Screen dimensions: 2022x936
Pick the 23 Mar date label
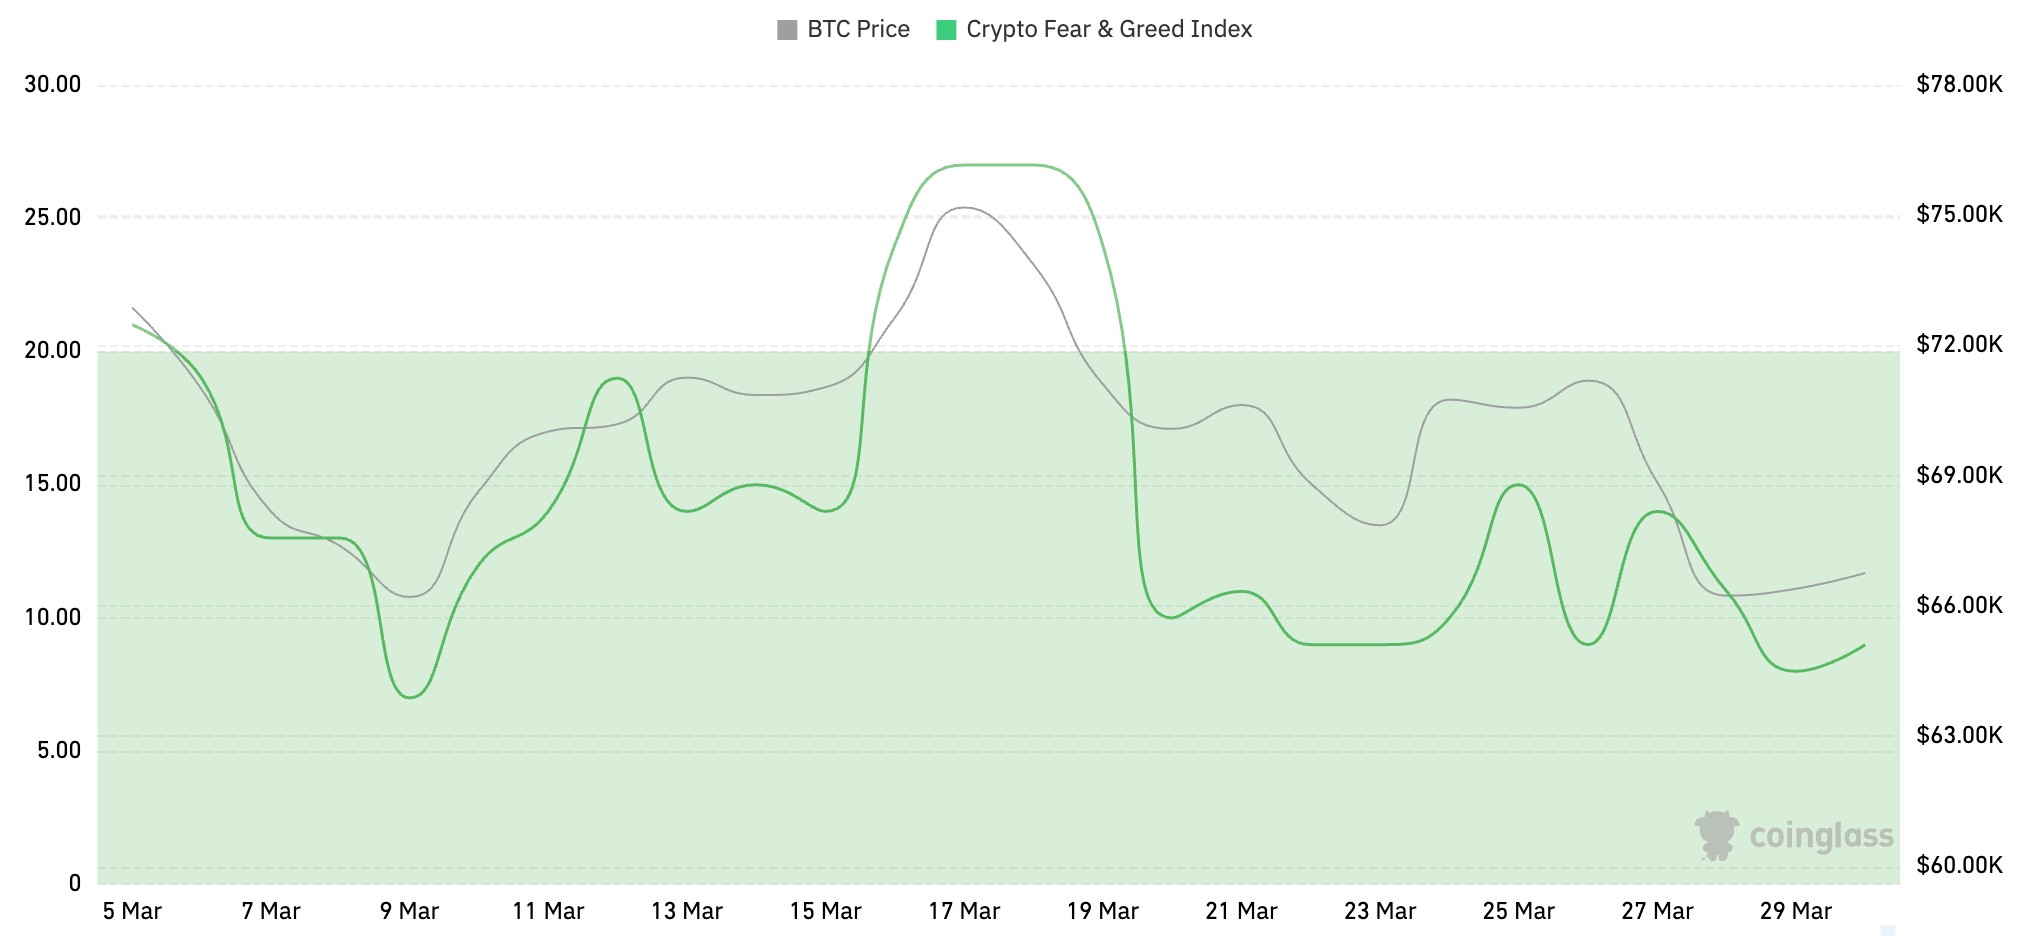pos(1380,911)
